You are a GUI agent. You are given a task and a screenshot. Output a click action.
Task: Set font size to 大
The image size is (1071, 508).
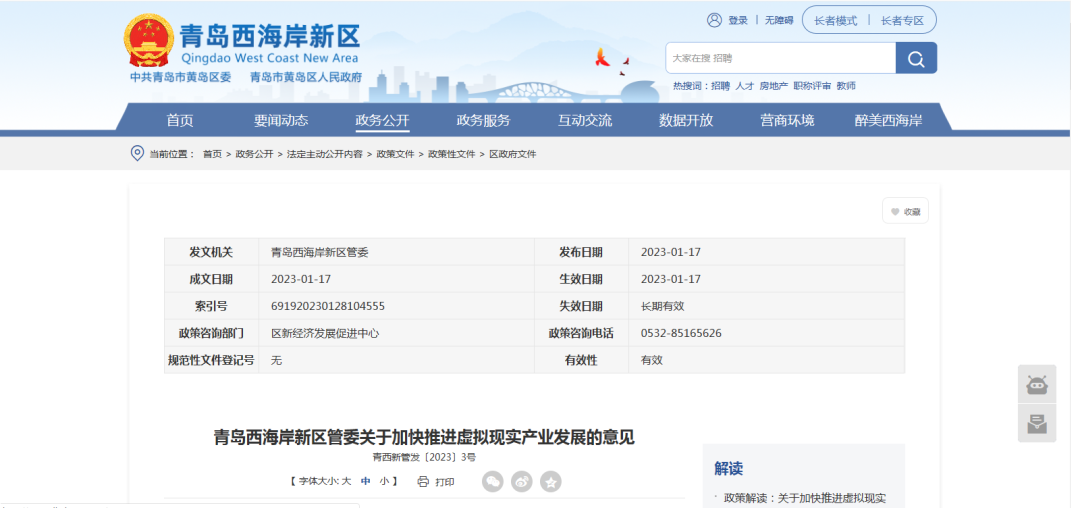tap(346, 482)
